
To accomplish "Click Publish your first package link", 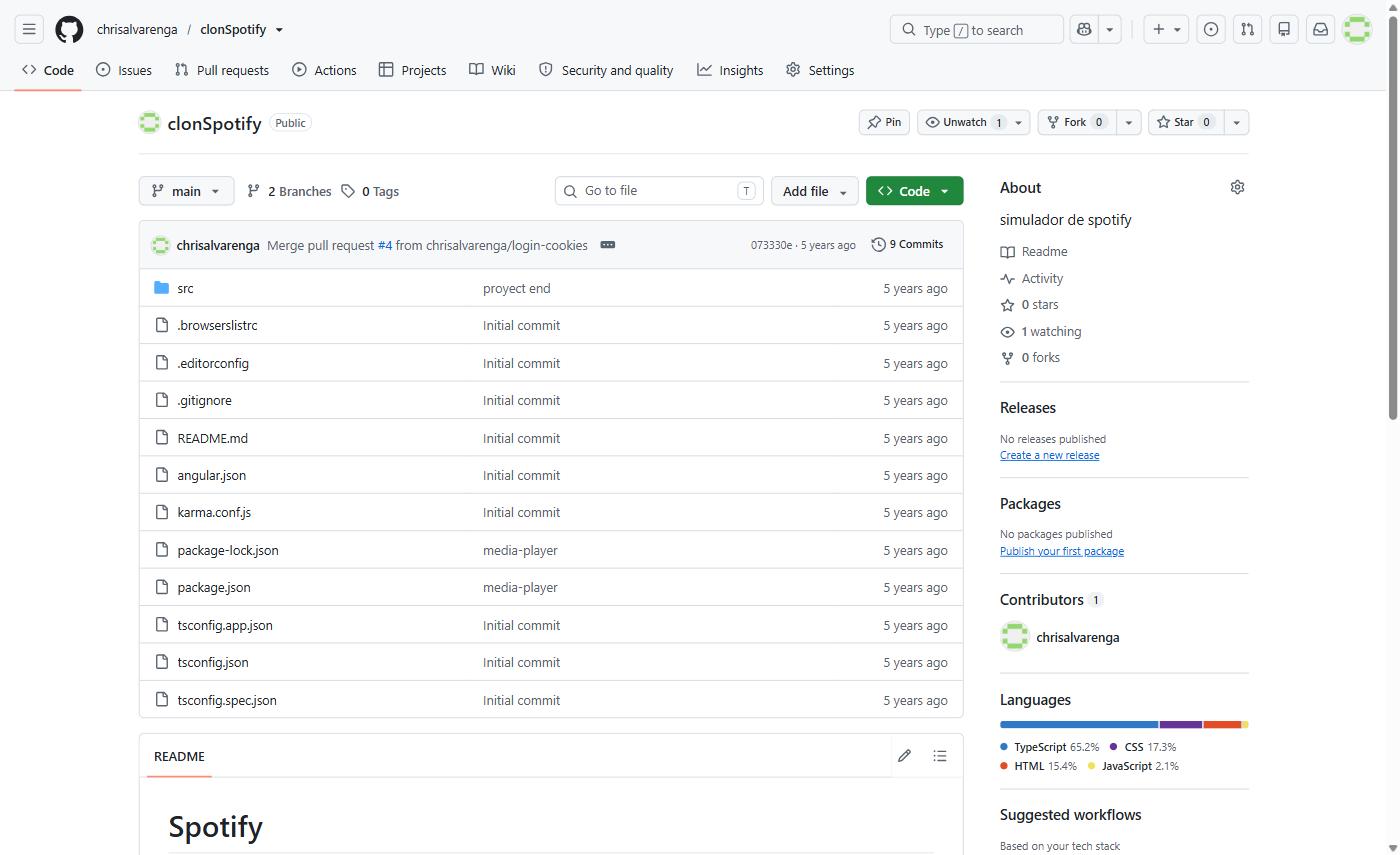I will [1062, 551].
